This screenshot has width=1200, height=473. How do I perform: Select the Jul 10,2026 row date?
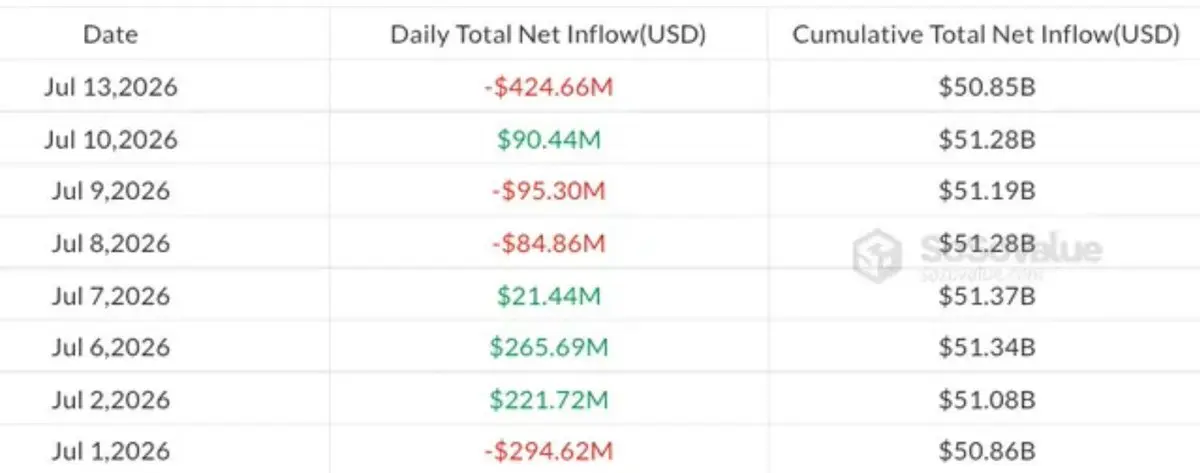click(x=110, y=139)
